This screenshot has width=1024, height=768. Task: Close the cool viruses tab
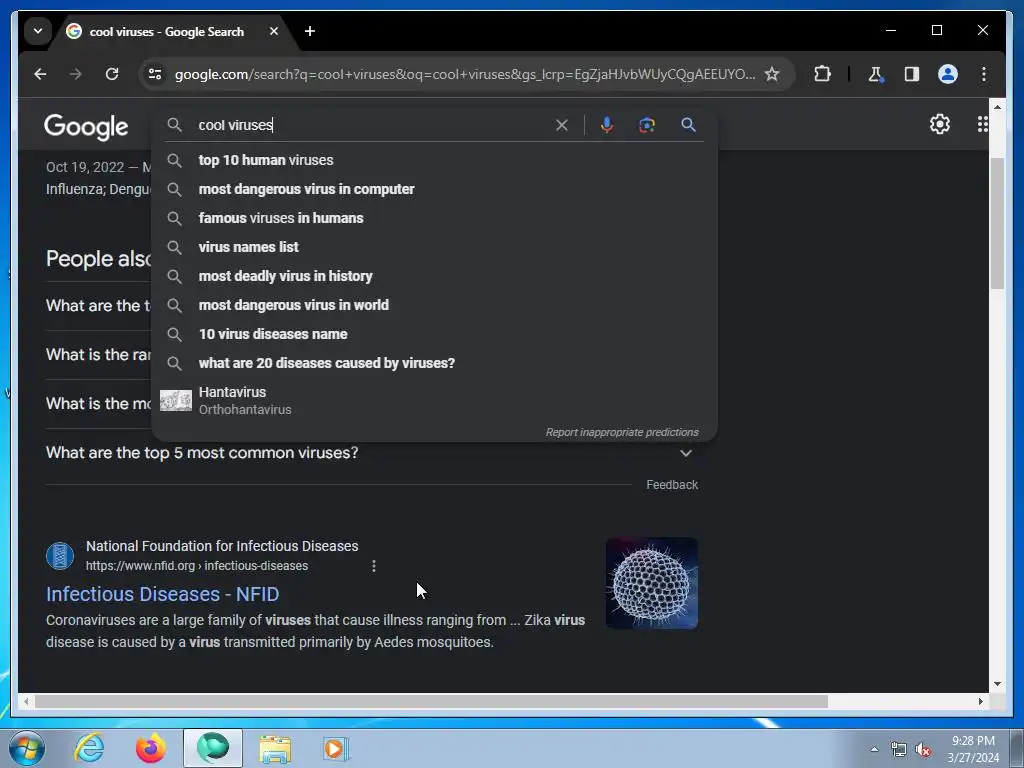click(274, 31)
